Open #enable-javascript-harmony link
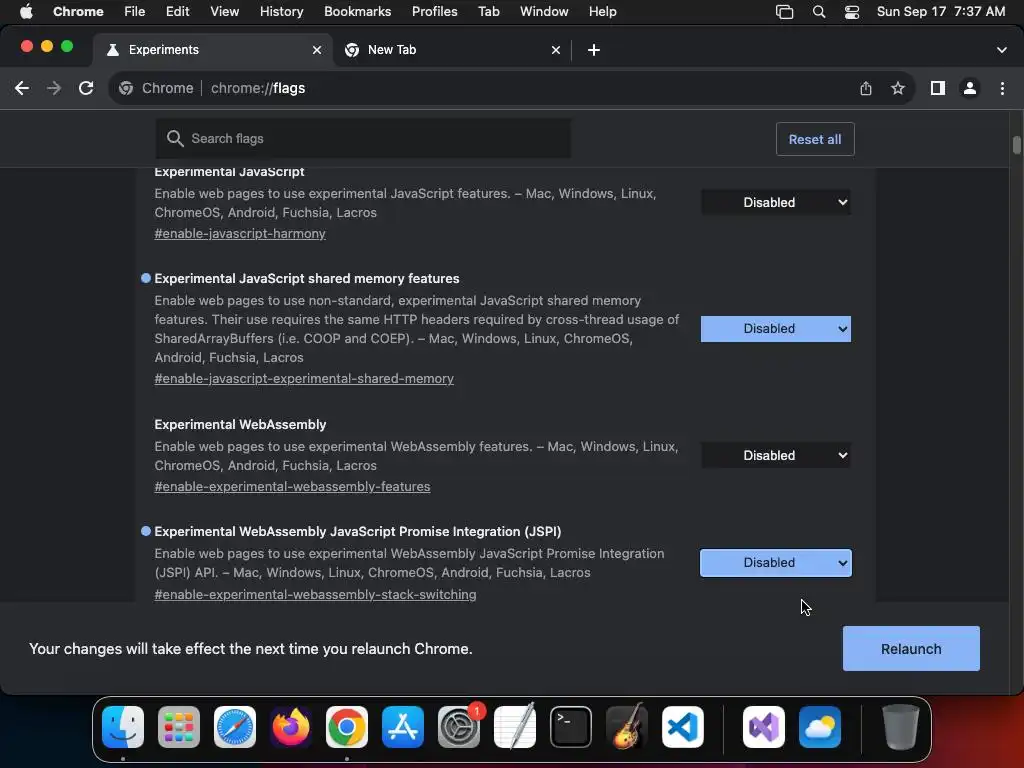 click(x=240, y=233)
